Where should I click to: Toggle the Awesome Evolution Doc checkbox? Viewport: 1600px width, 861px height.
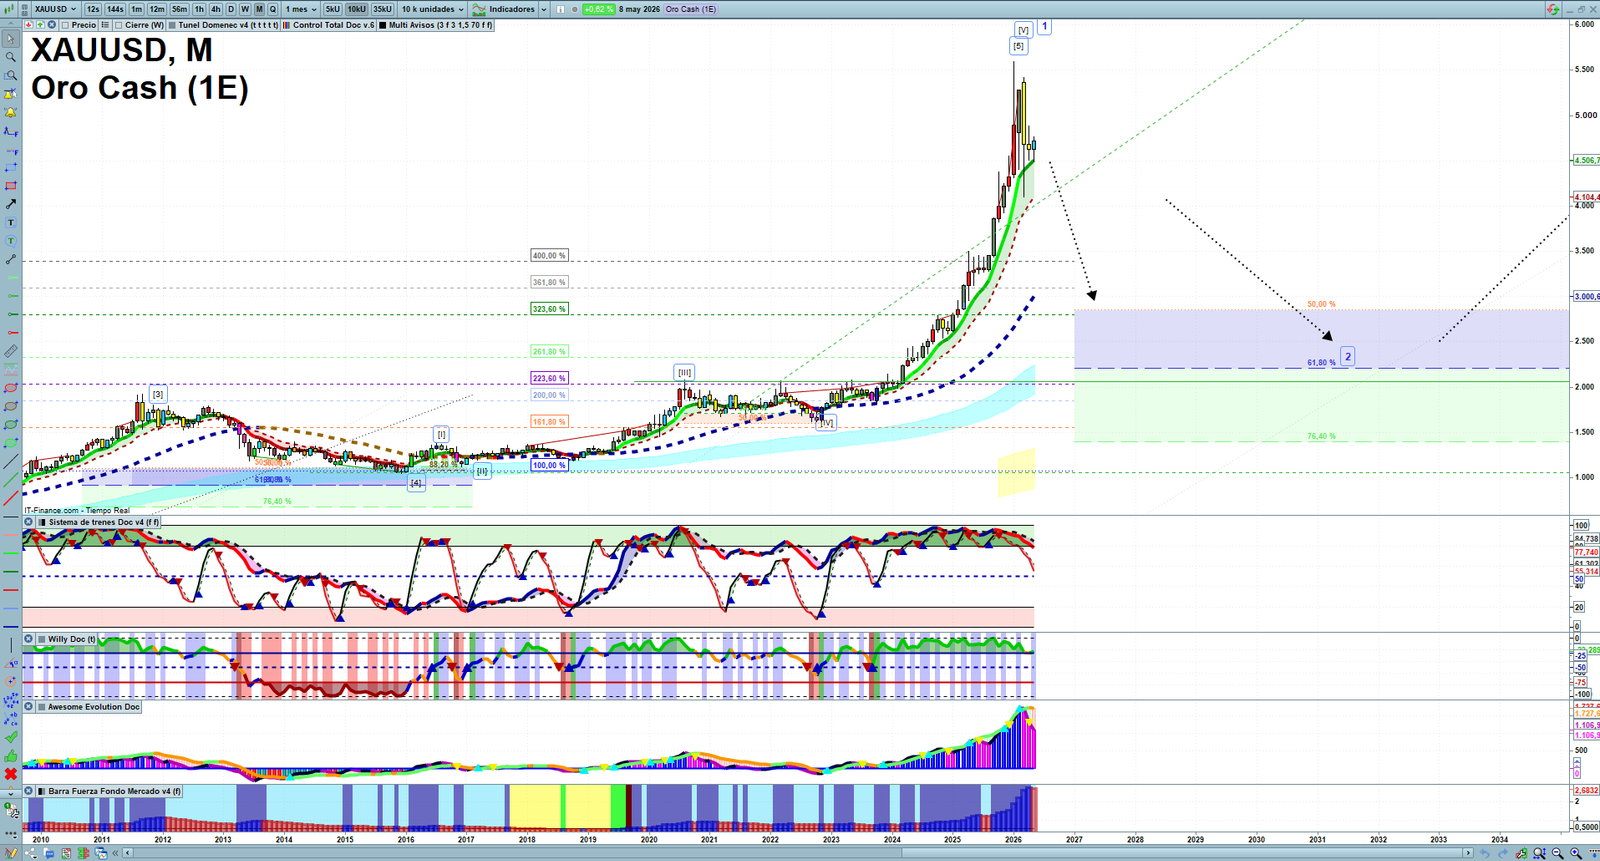tap(42, 707)
